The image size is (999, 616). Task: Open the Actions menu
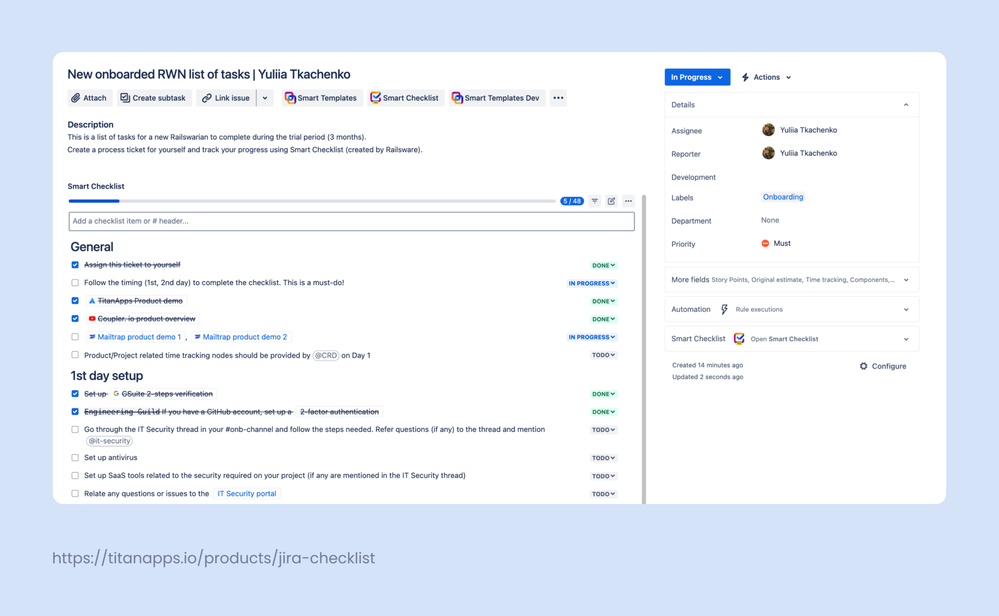tap(768, 76)
